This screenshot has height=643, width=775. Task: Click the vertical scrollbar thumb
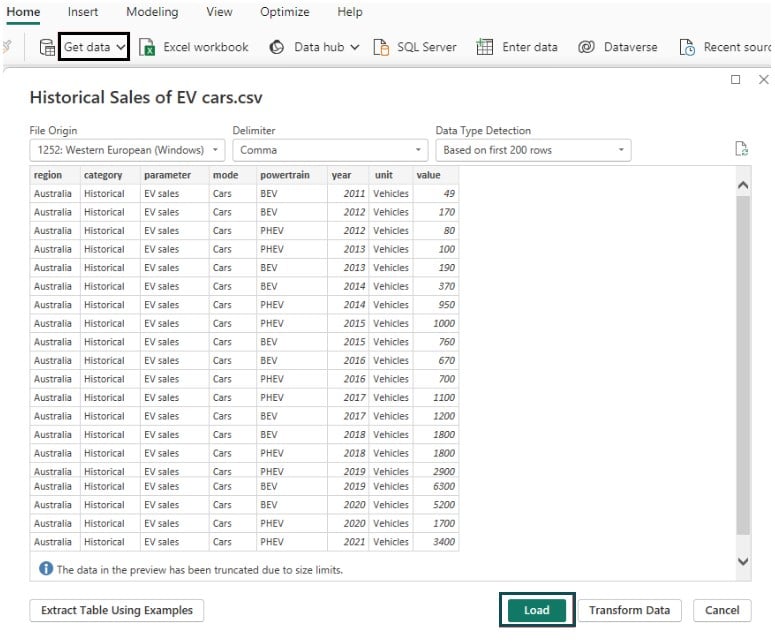click(743, 365)
